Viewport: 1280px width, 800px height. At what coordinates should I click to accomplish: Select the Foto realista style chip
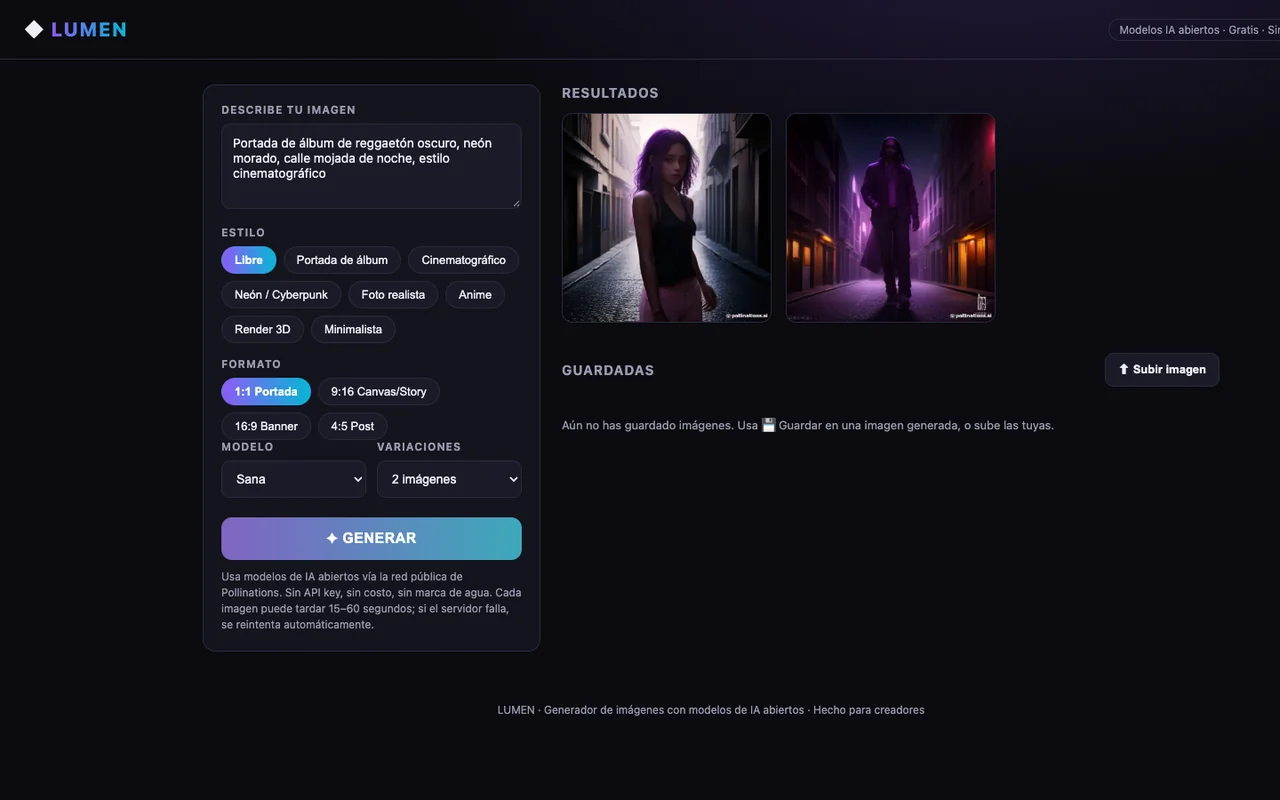click(393, 295)
